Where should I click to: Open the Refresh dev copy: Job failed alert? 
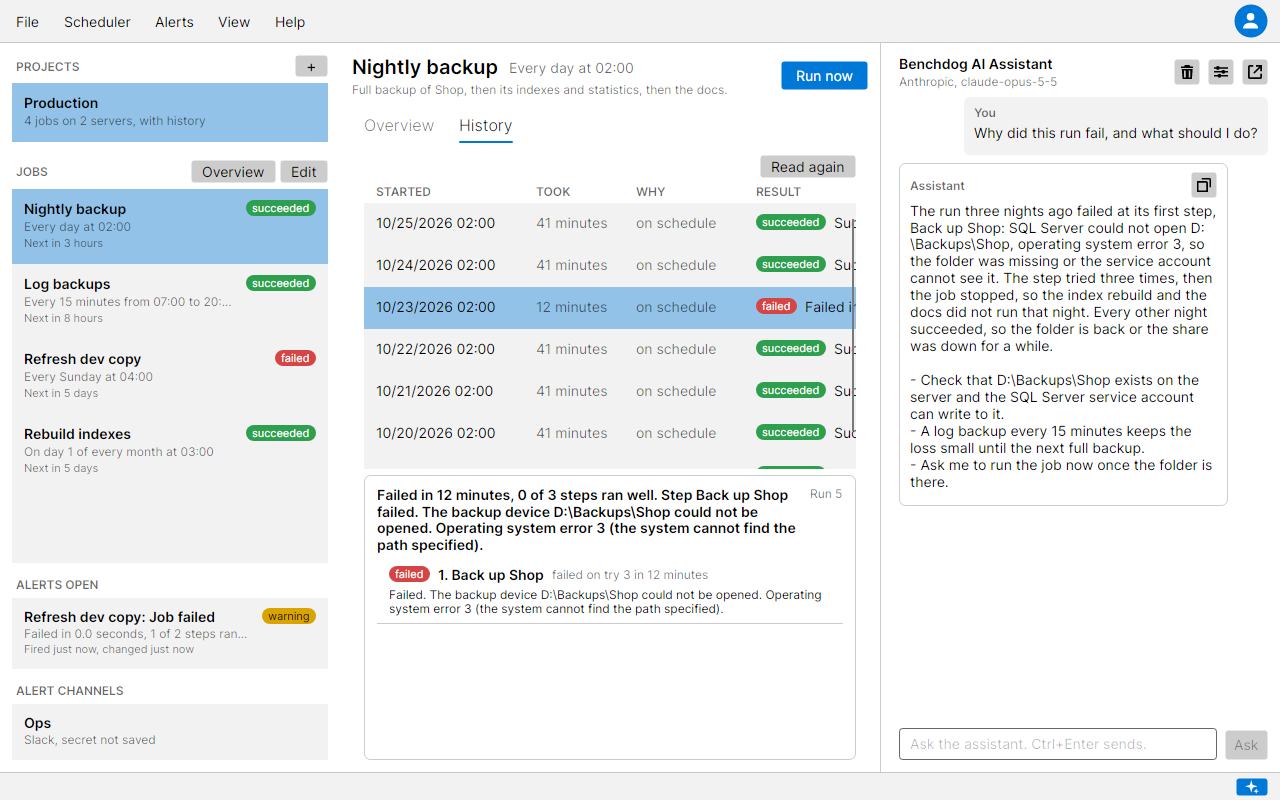(x=170, y=633)
